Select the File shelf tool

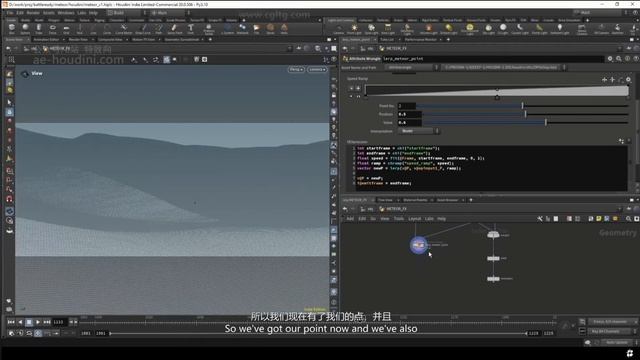point(256,29)
